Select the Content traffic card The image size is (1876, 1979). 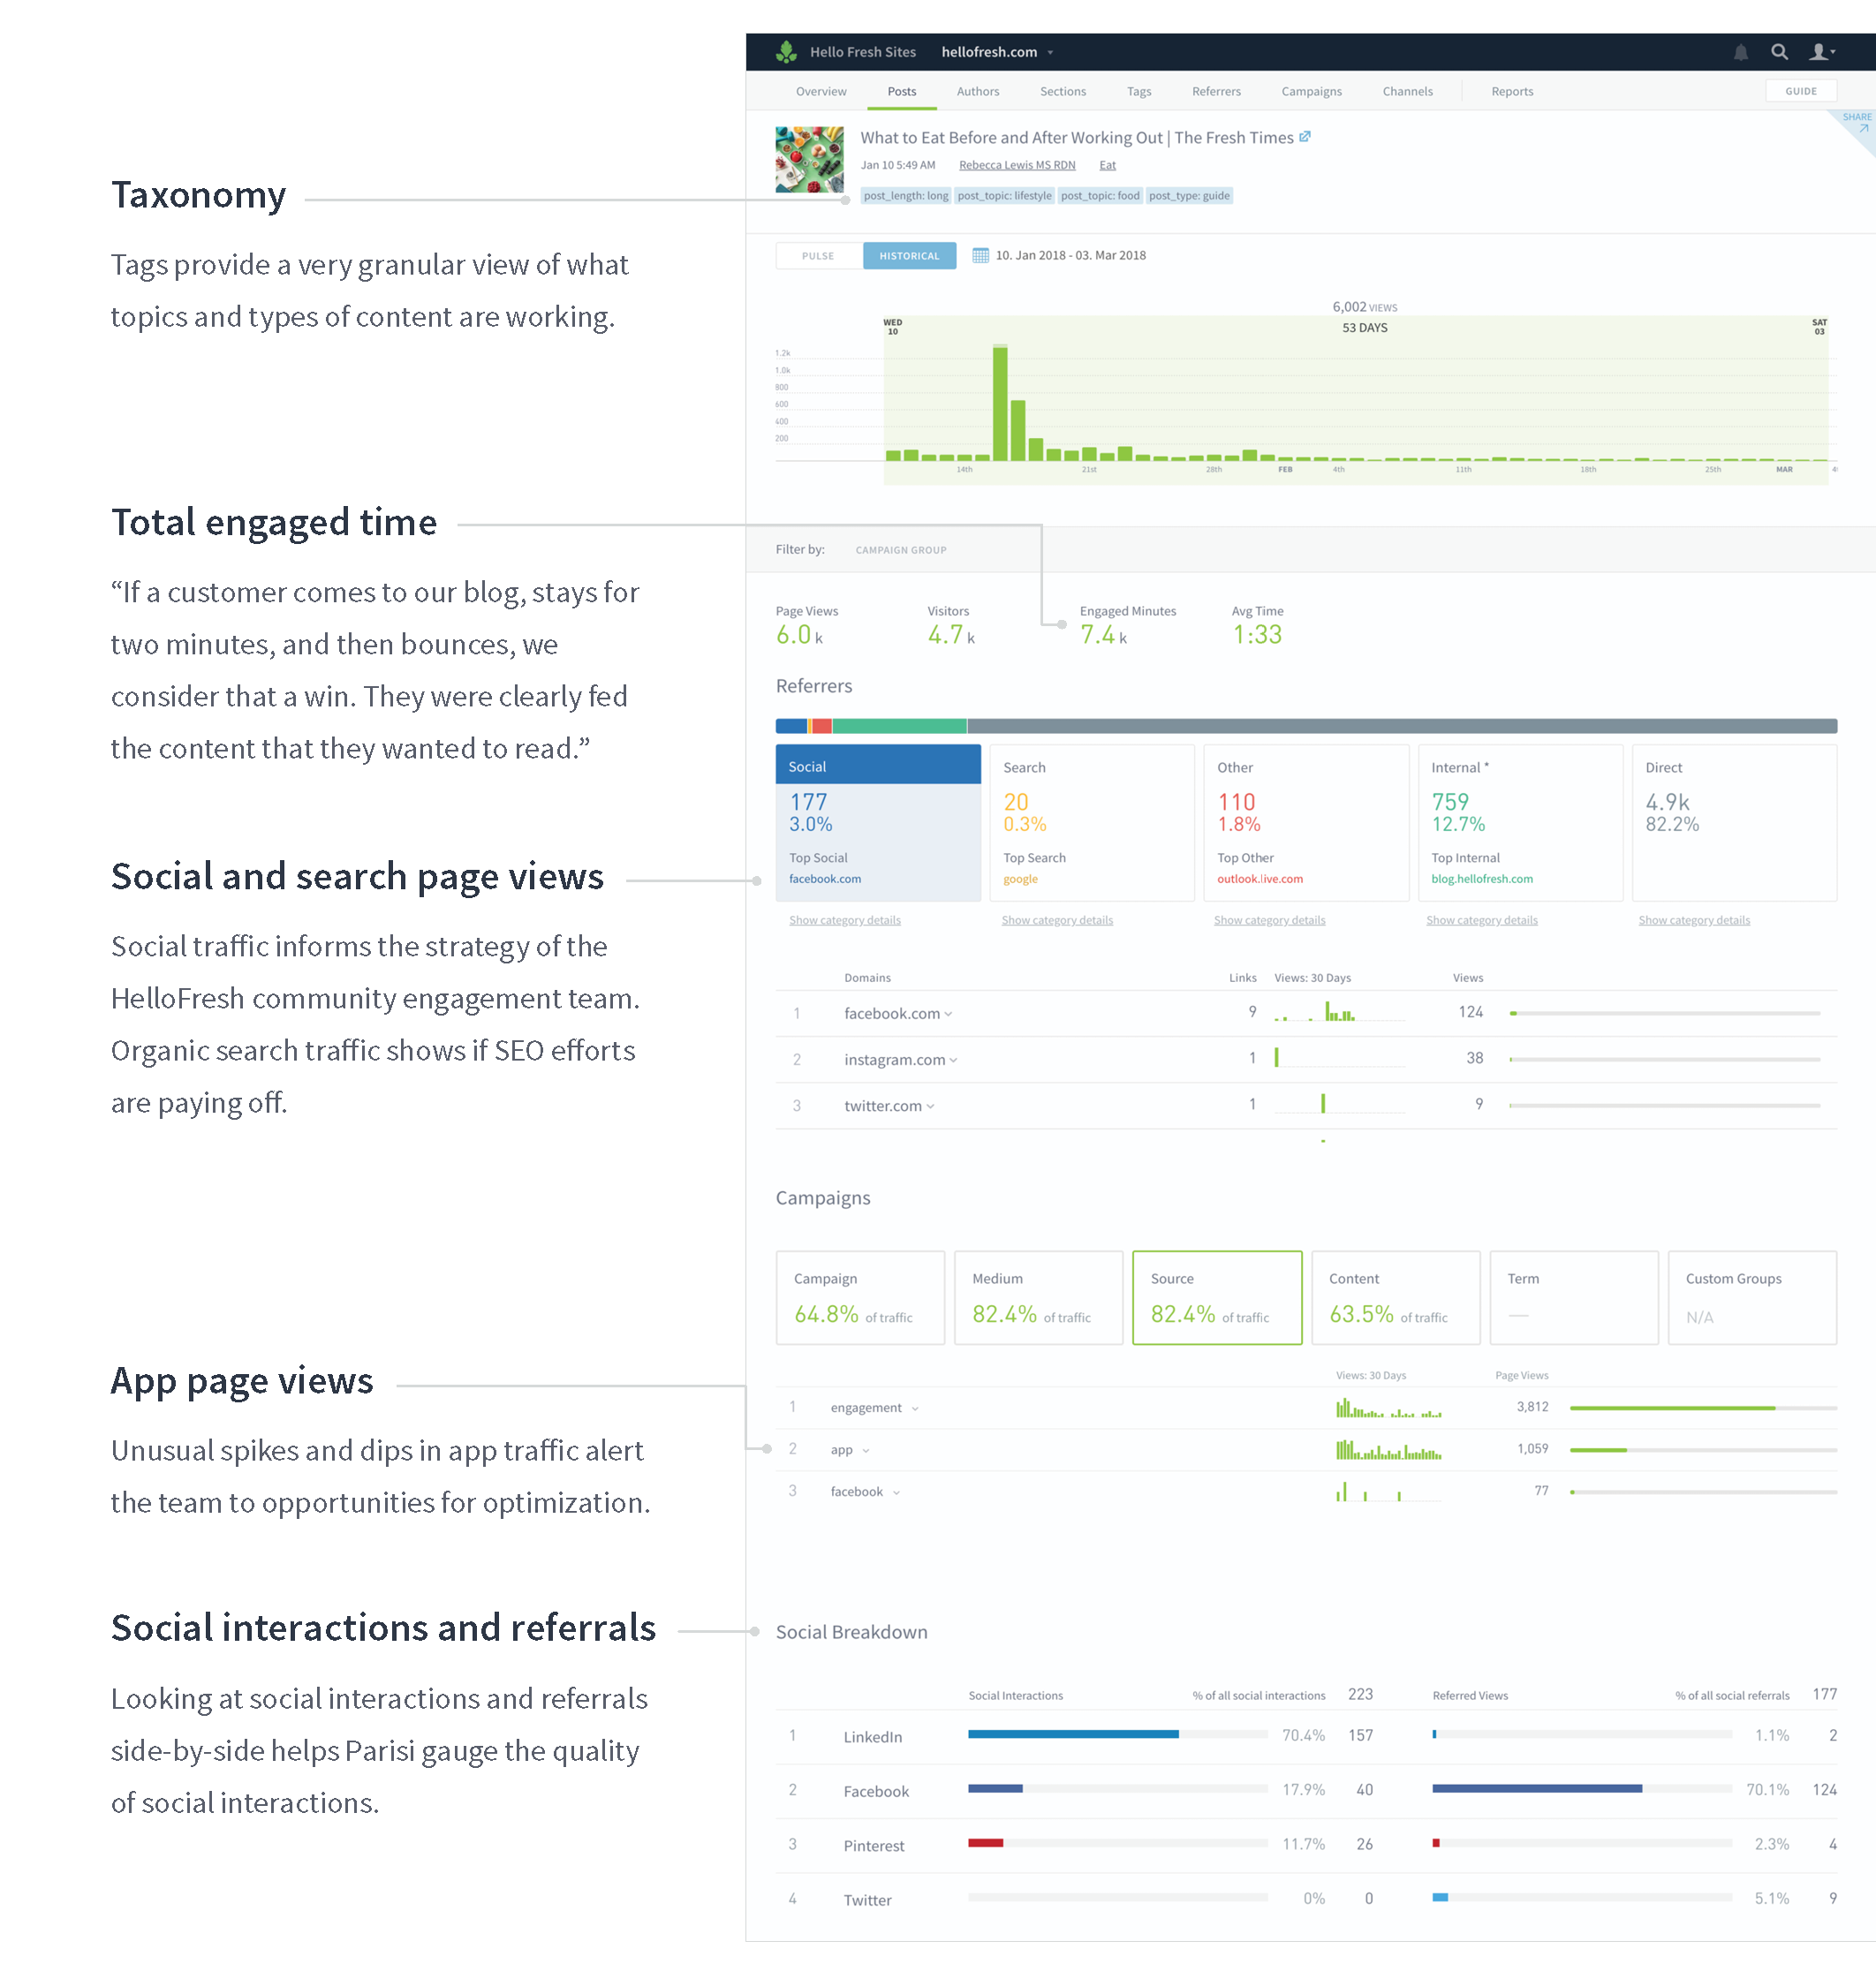click(x=1395, y=1298)
